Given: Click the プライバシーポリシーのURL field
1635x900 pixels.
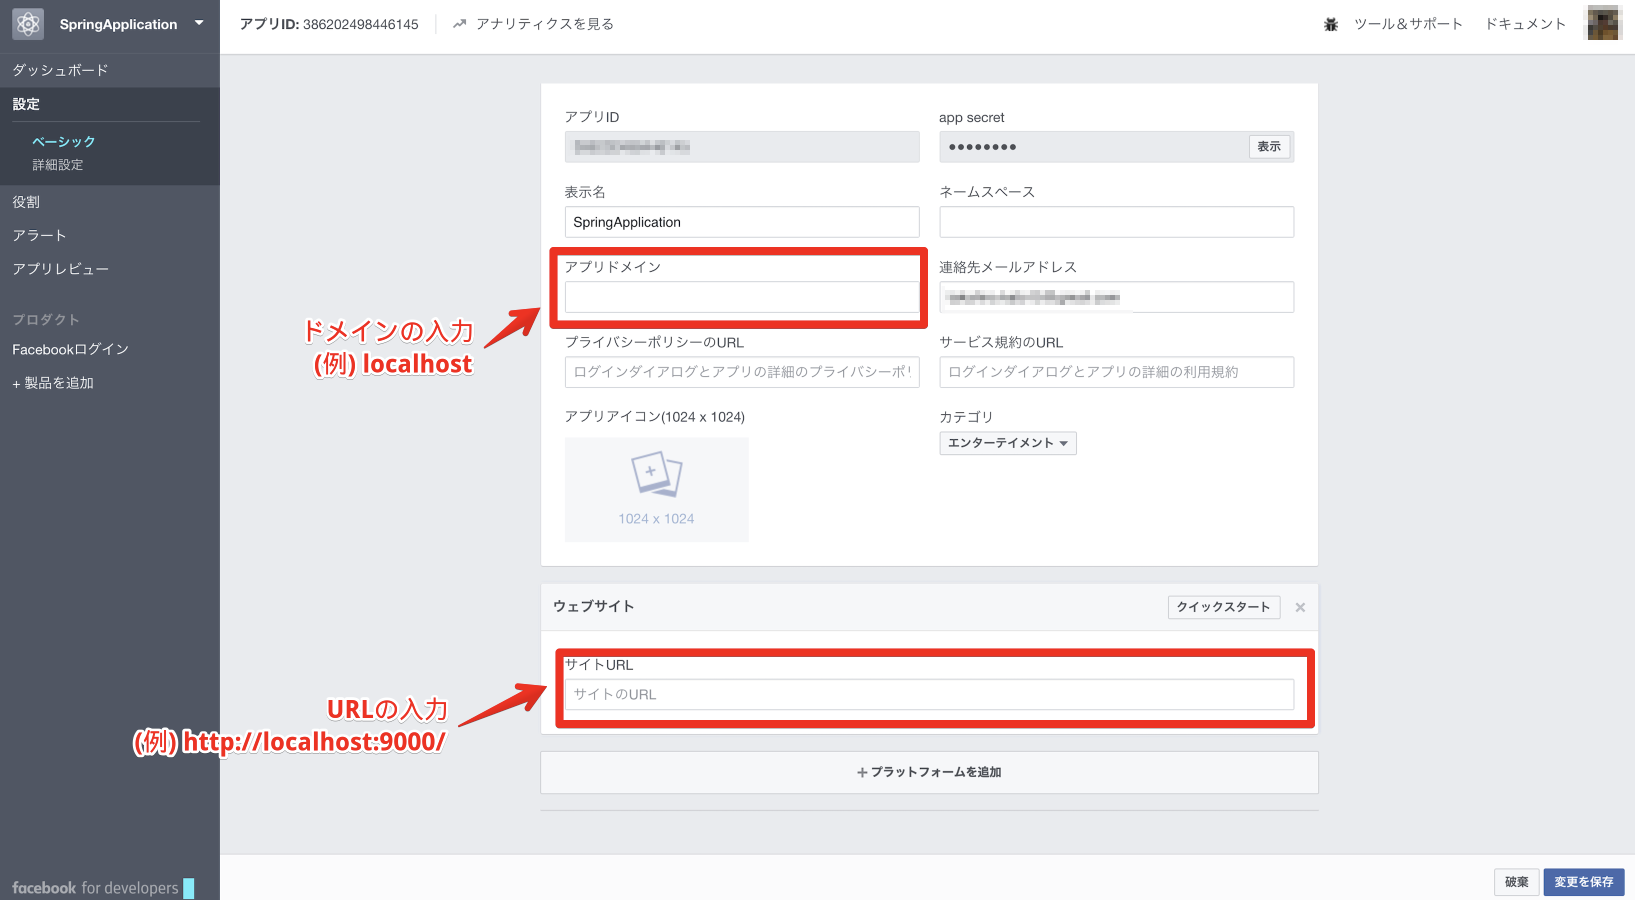Looking at the screenshot, I should pos(742,372).
